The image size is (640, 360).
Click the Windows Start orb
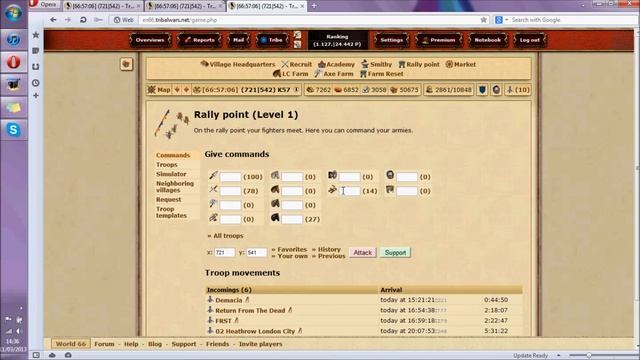coord(13,13)
